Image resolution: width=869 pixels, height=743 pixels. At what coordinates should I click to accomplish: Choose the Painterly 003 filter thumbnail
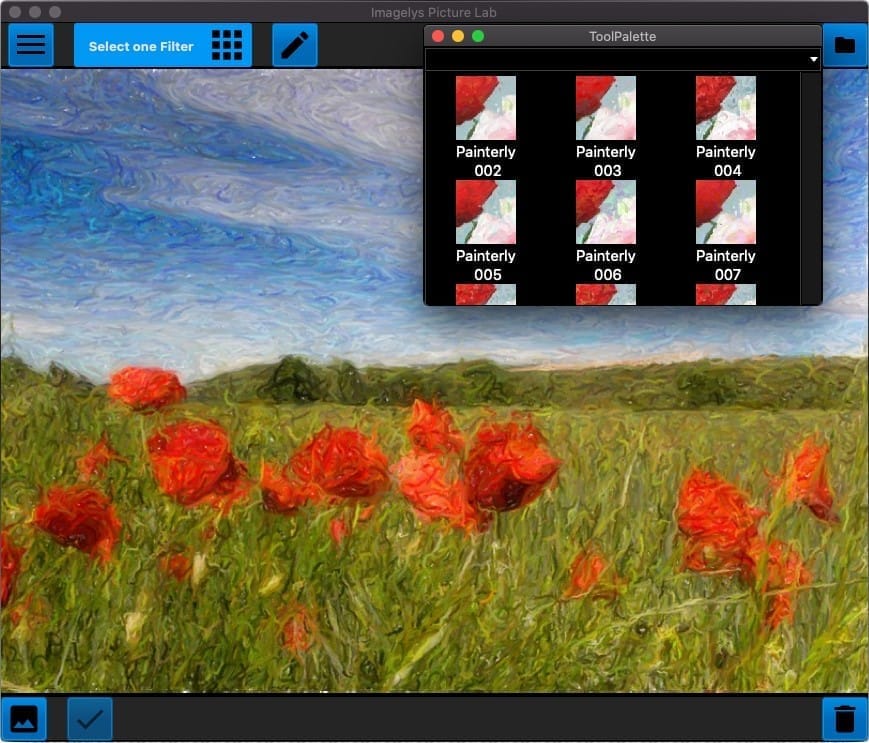606,107
